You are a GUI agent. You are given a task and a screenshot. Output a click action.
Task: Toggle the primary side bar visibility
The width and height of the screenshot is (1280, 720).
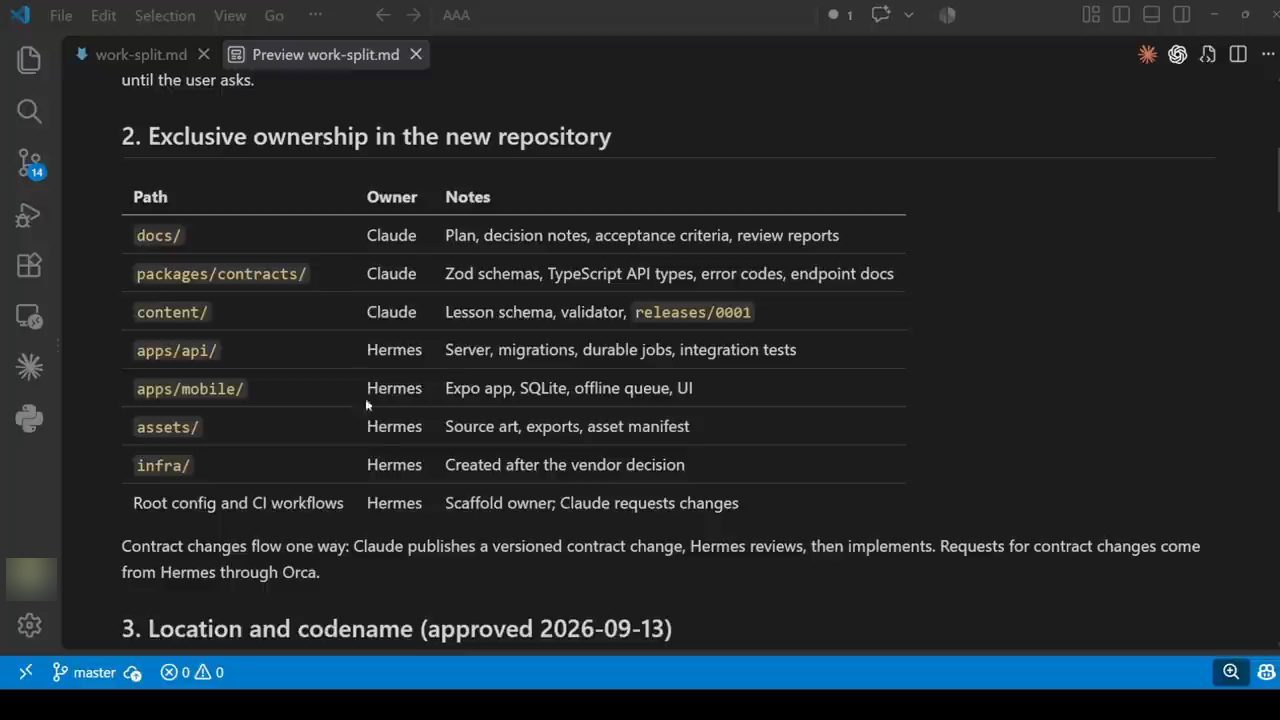1121,15
